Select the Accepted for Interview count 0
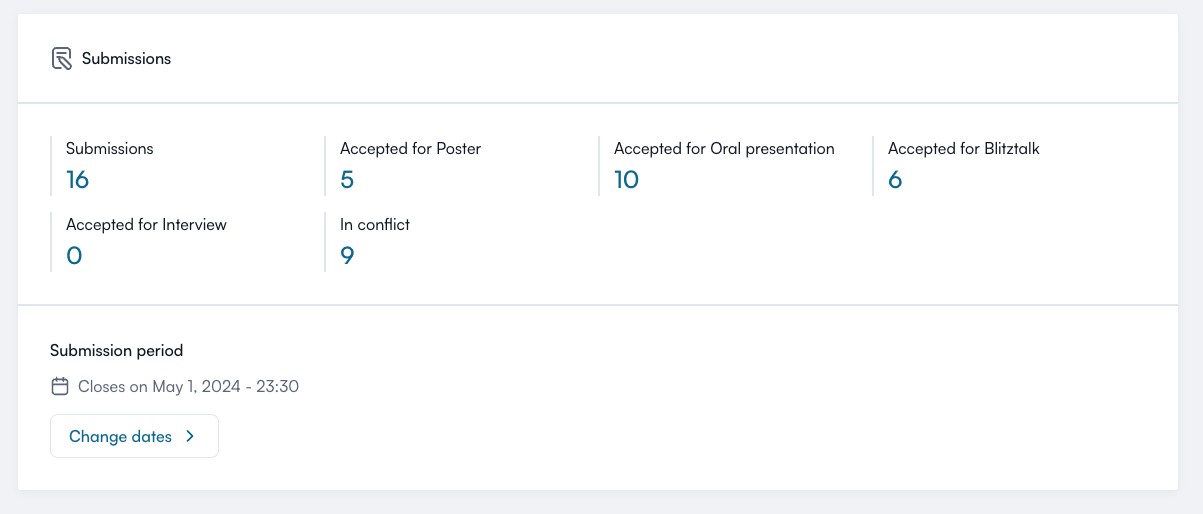 (74, 256)
